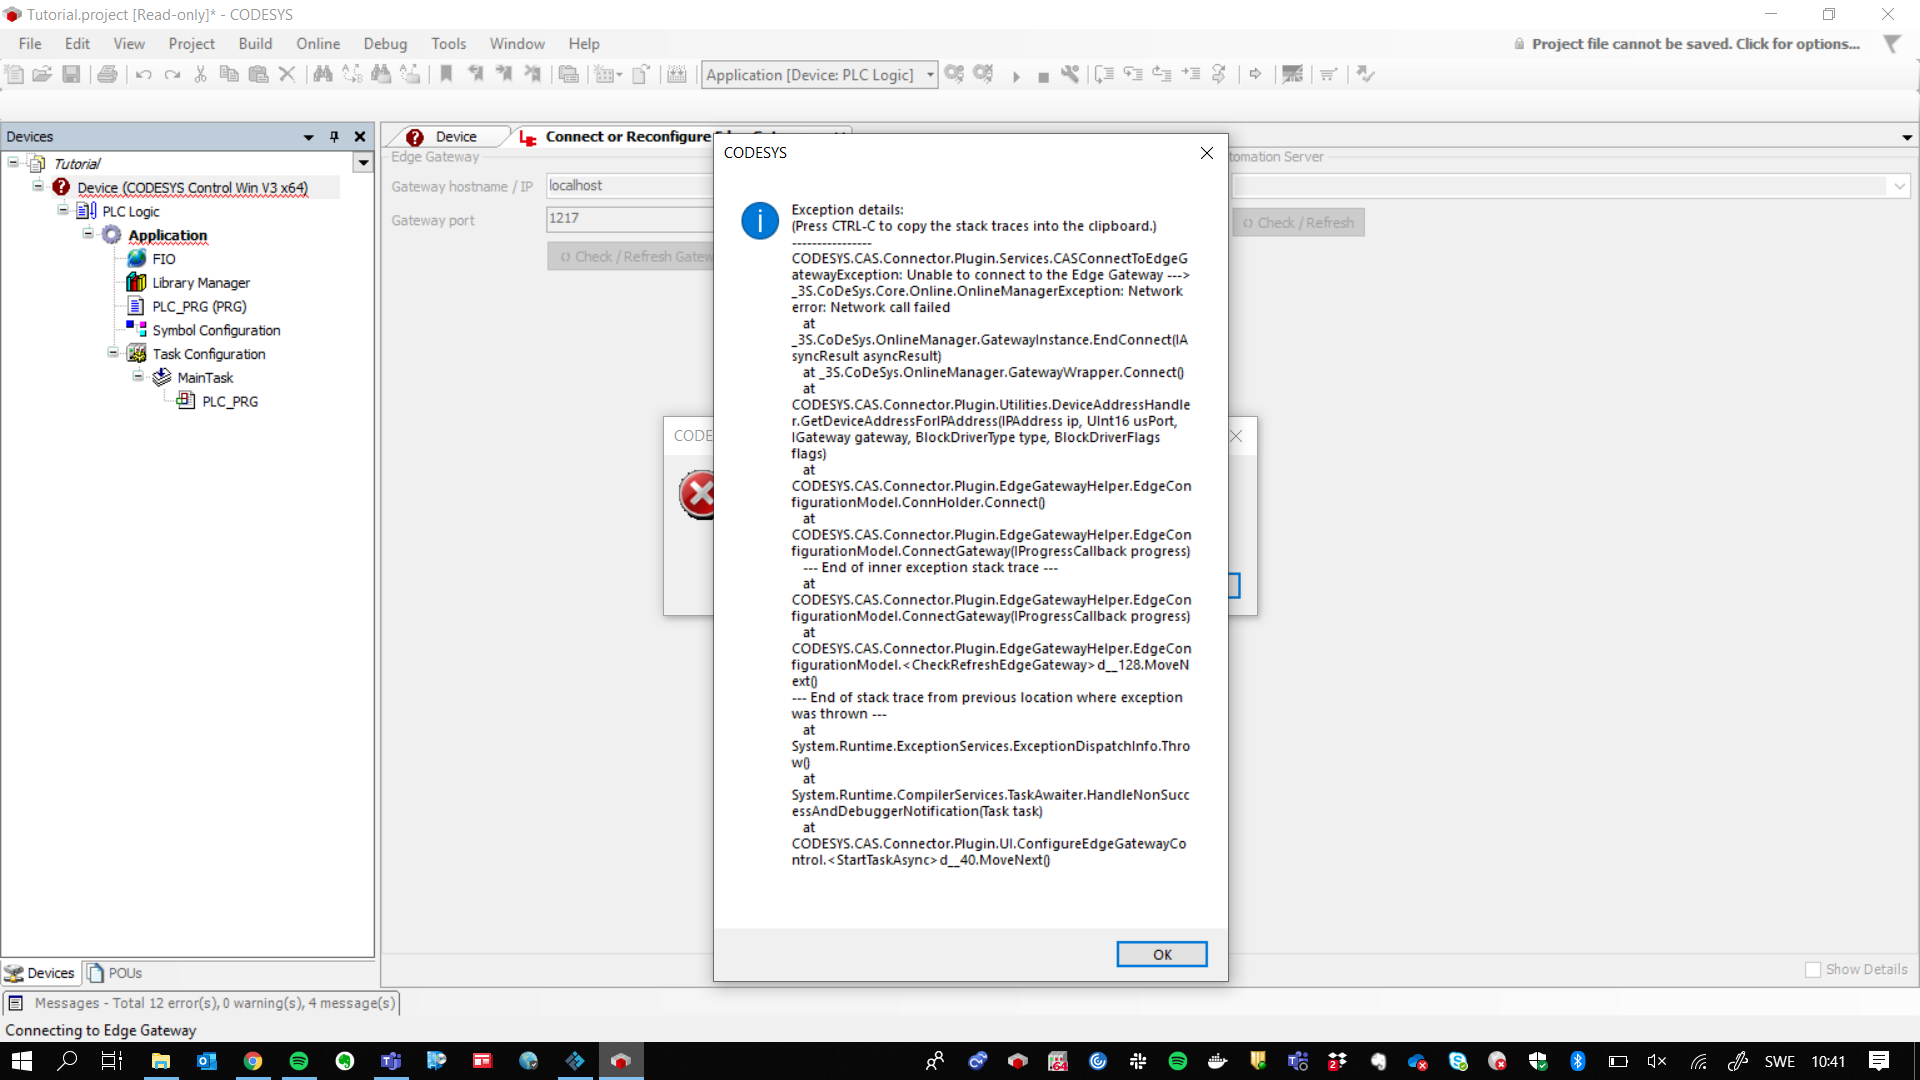Click the Delete X icon in toolbar

point(287,74)
